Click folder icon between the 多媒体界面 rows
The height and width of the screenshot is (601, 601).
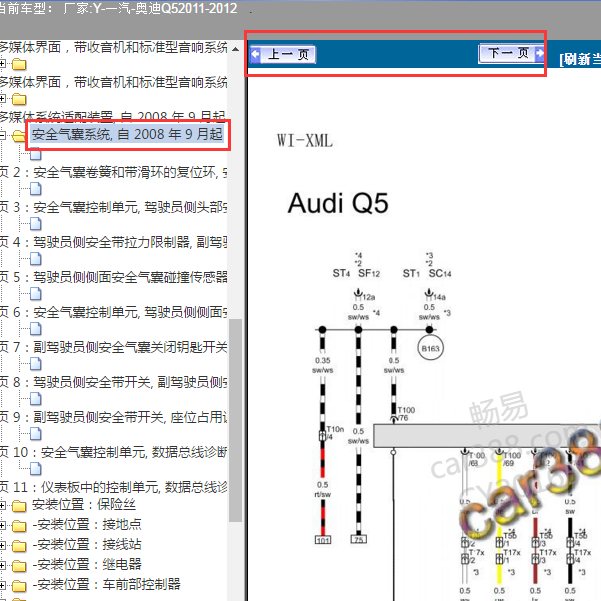[x=19, y=64]
